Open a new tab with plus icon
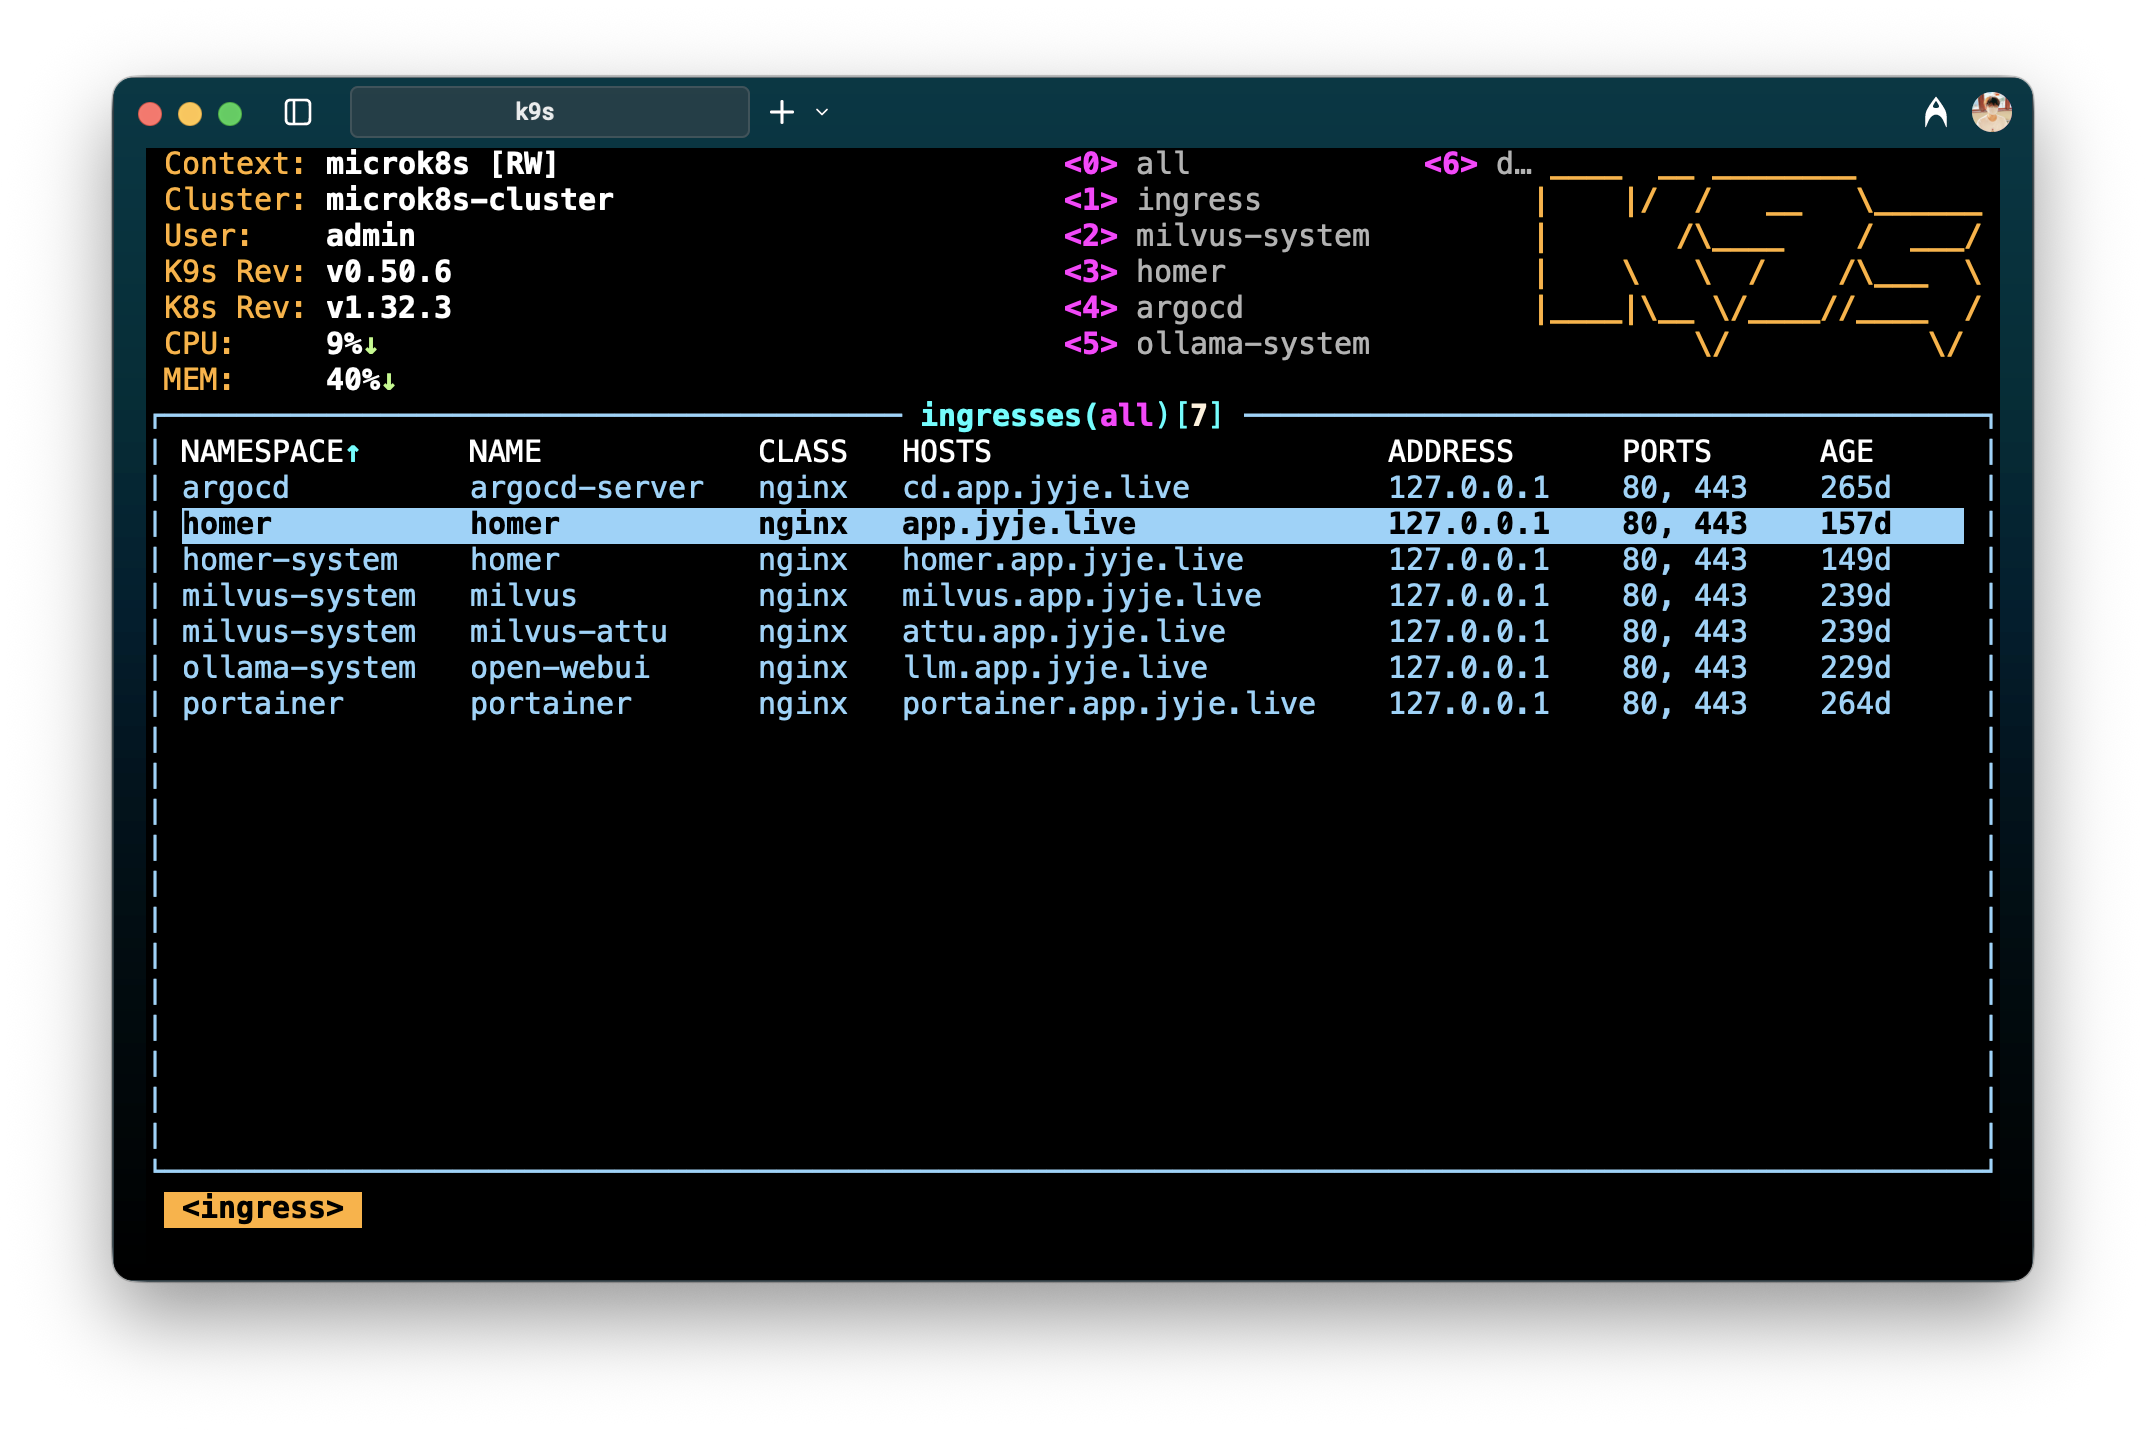2146x1430 pixels. coord(782,112)
